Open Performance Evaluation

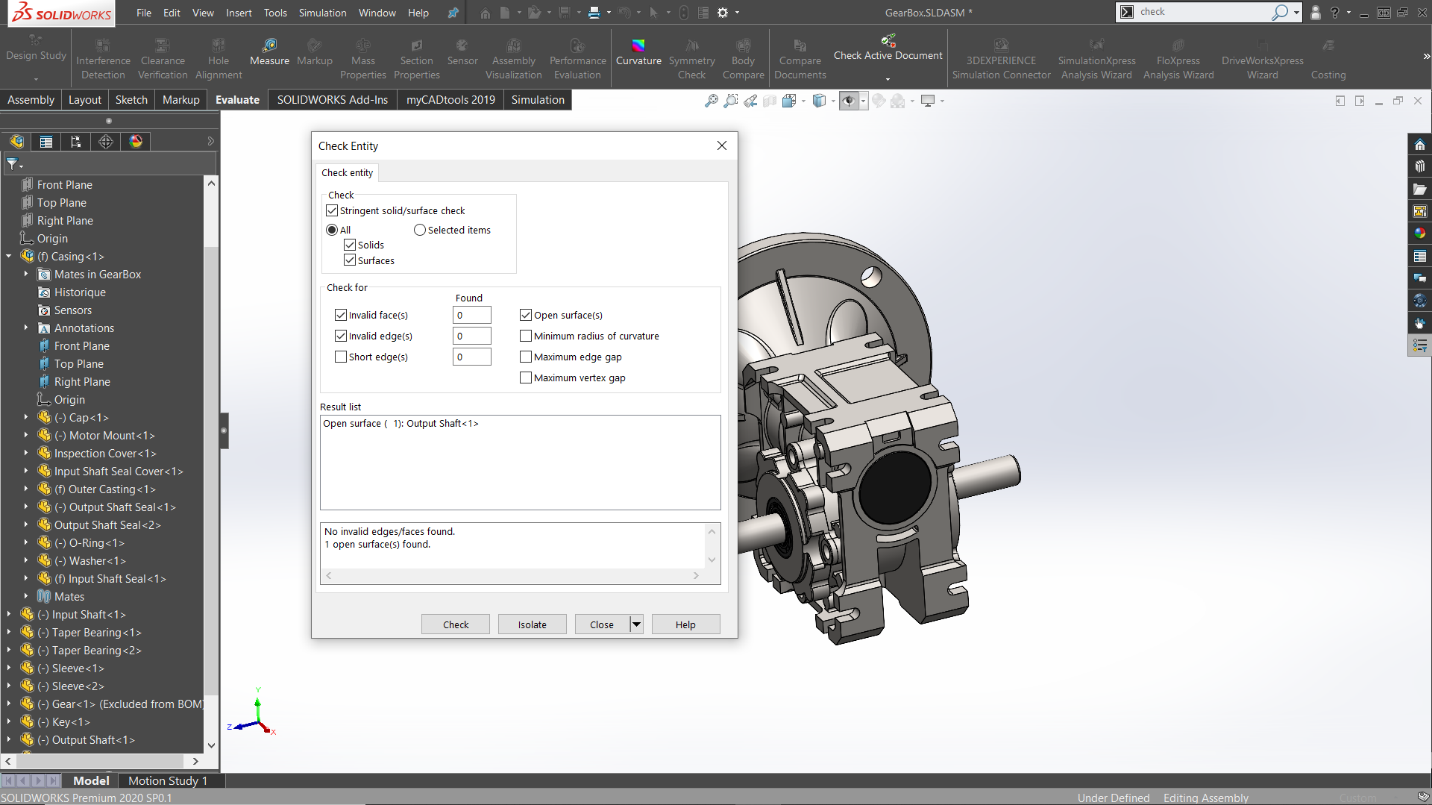[x=577, y=59]
